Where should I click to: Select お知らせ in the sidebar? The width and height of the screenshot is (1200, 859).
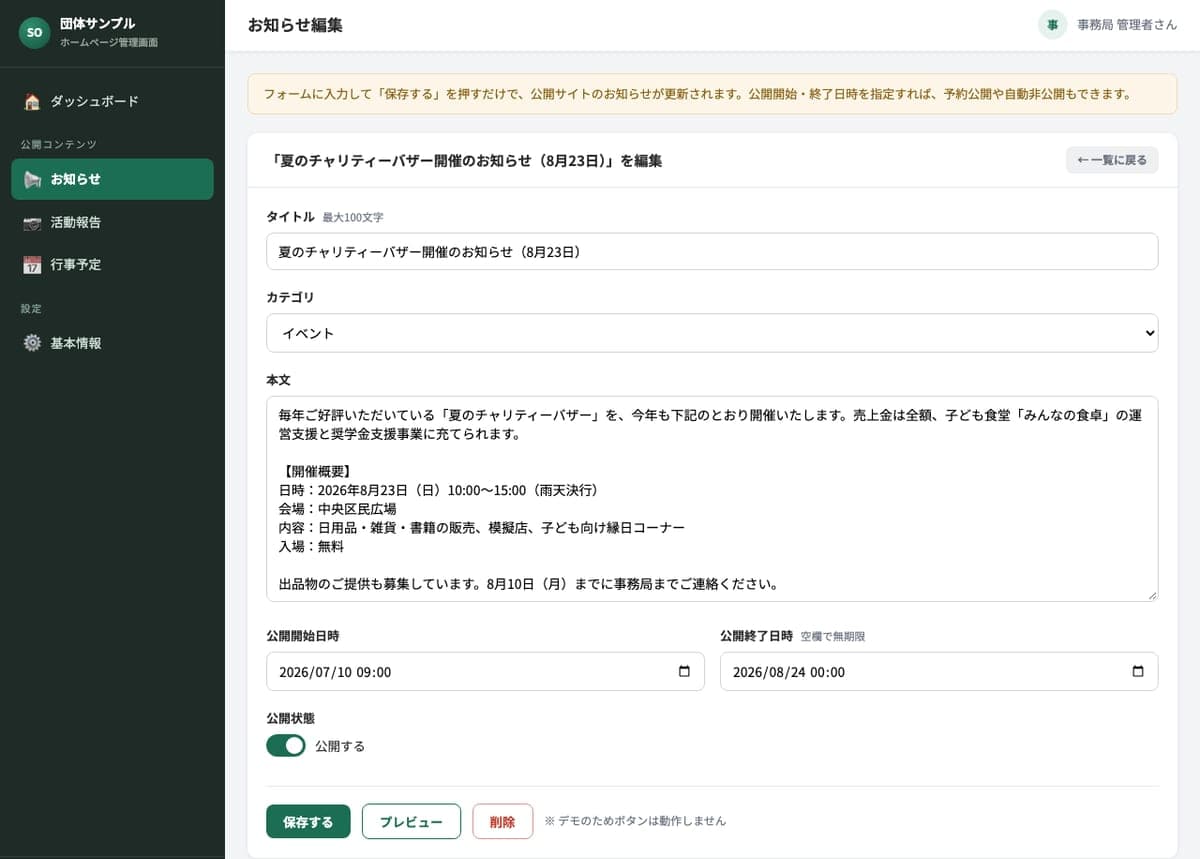112,179
